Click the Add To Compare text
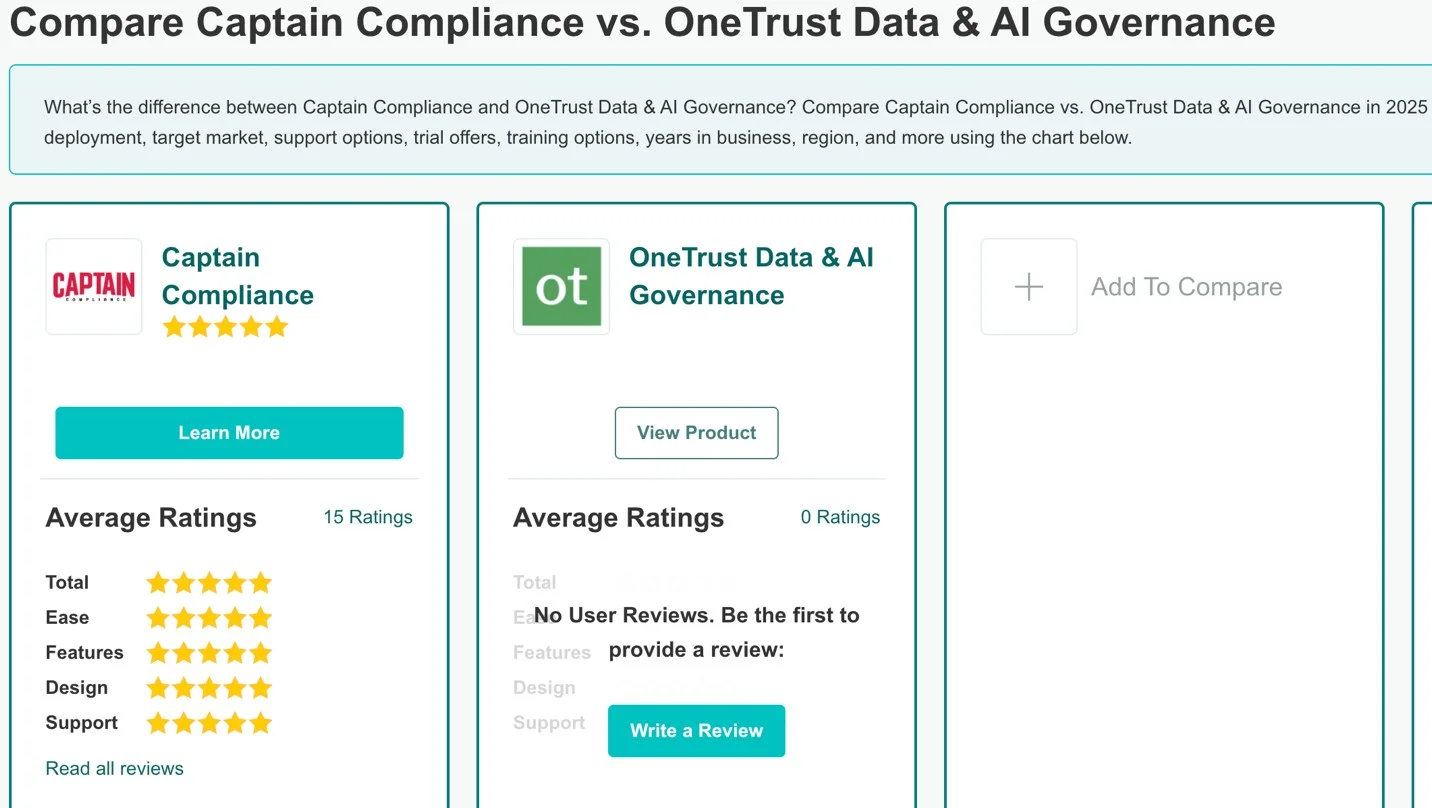1432x808 pixels. point(1187,286)
